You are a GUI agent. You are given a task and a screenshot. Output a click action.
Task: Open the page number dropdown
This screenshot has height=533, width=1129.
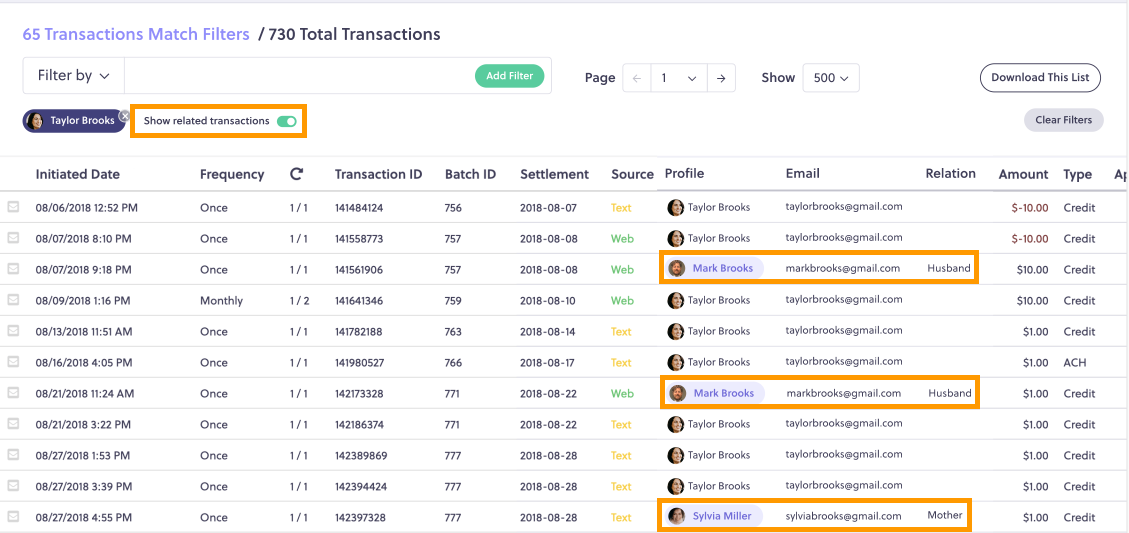(679, 78)
